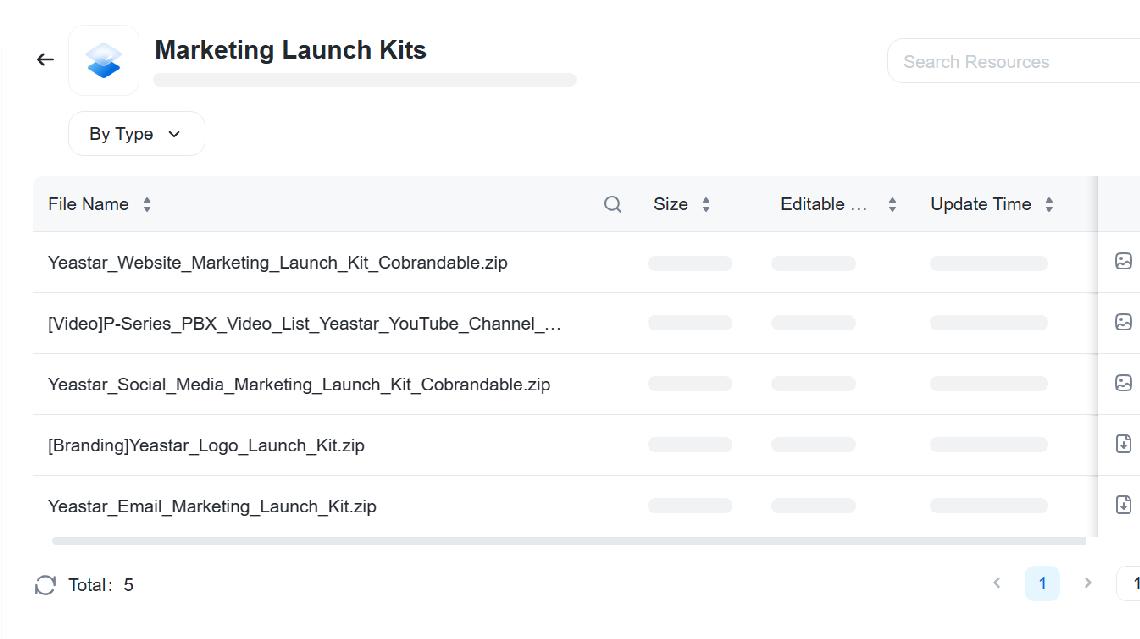Download icon for Email Marketing Launch Kit row
The width and height of the screenshot is (1140, 639).
coord(1123,504)
